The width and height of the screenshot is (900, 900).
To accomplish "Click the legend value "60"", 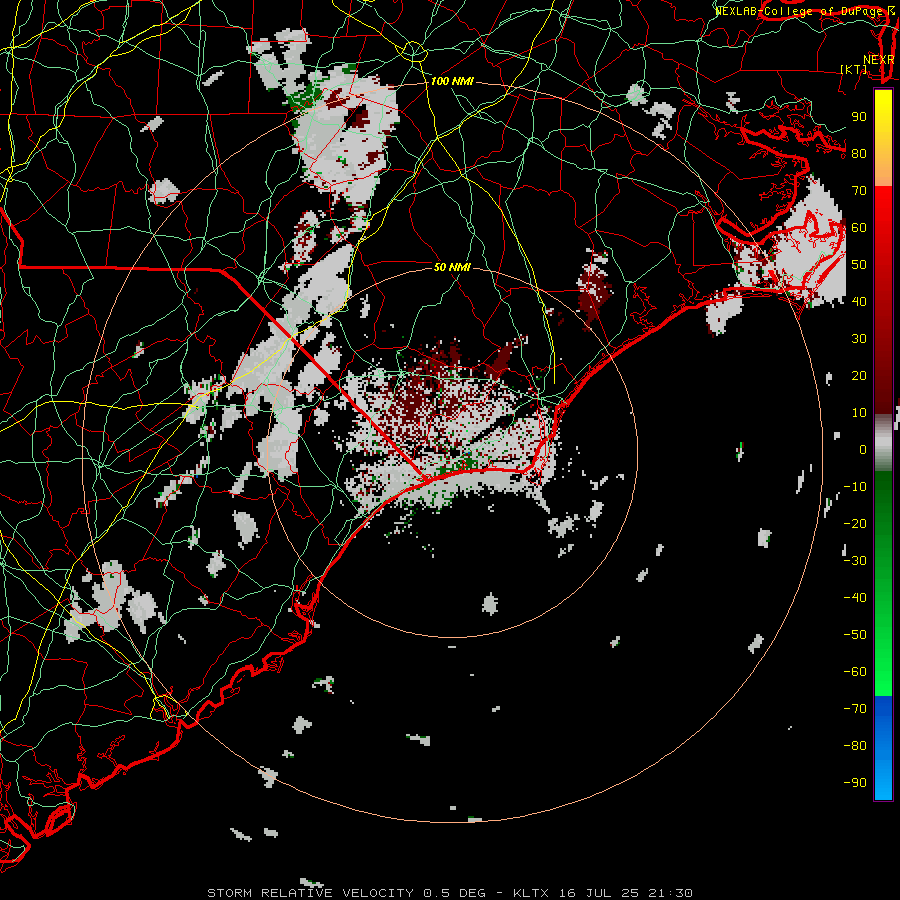I will pyautogui.click(x=859, y=228).
